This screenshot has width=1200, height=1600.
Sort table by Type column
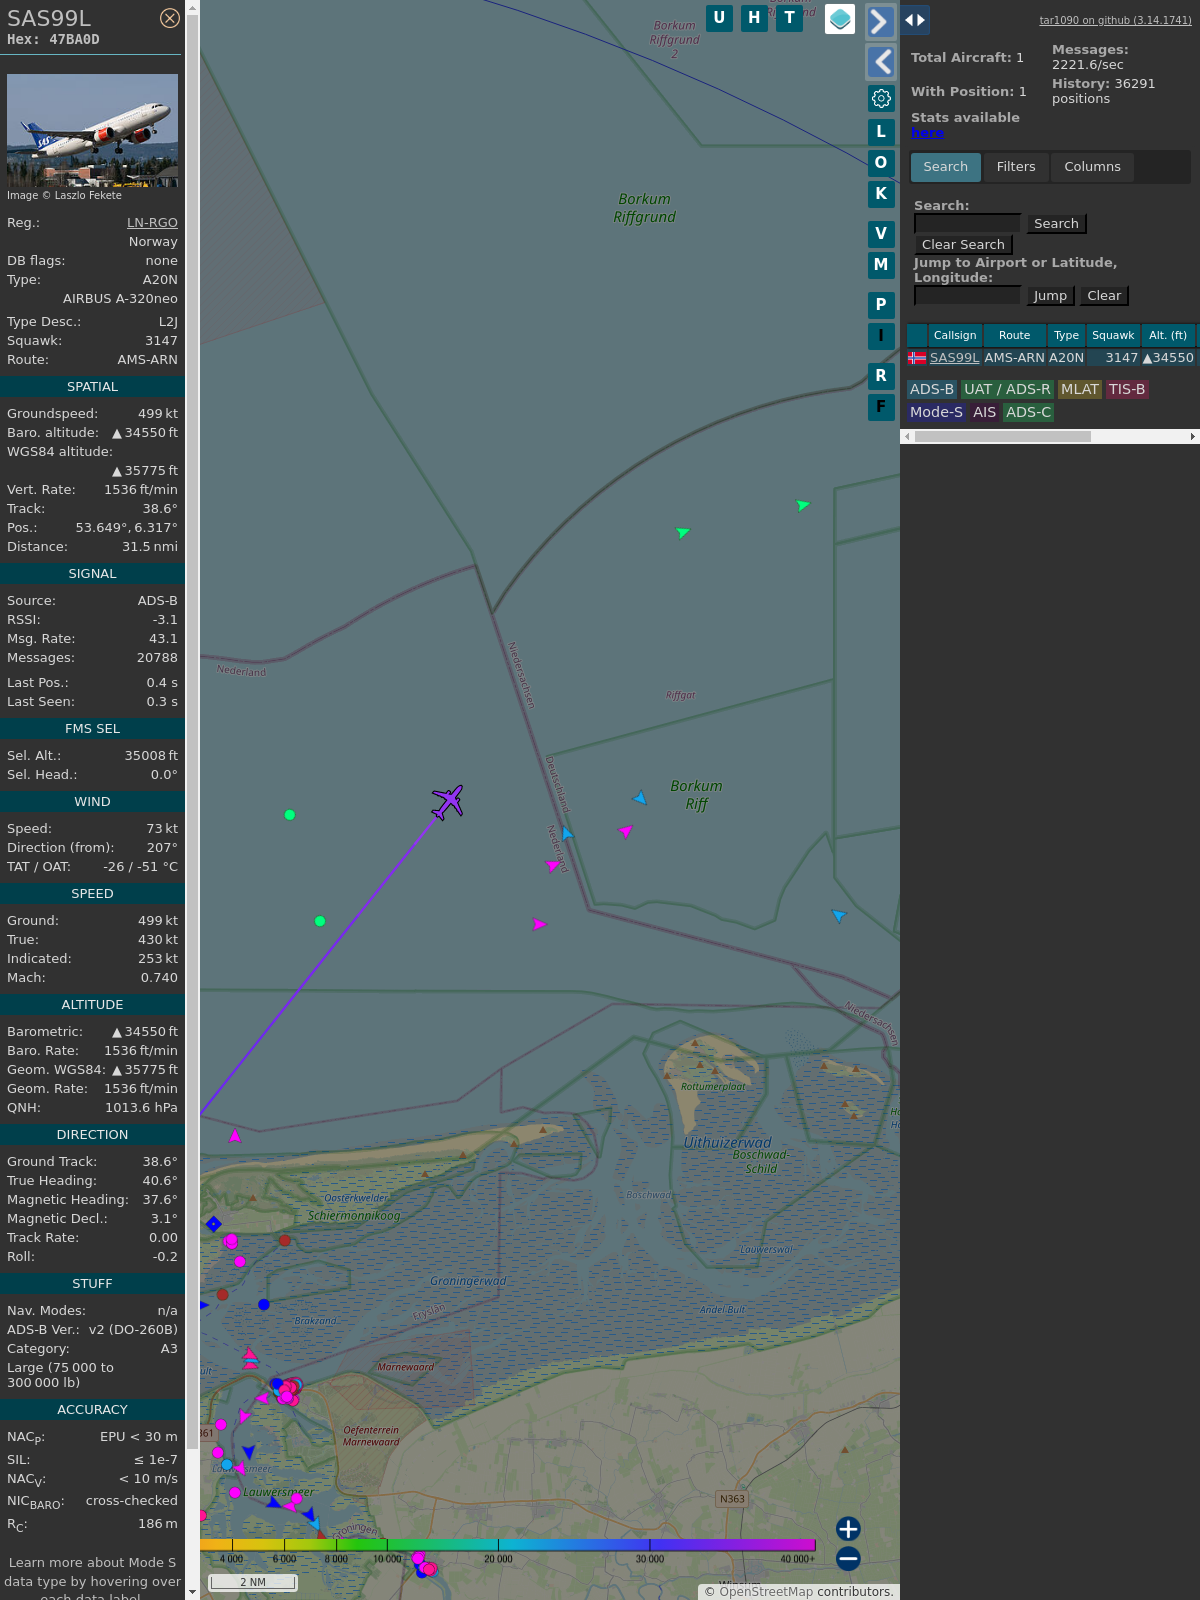(x=1066, y=336)
